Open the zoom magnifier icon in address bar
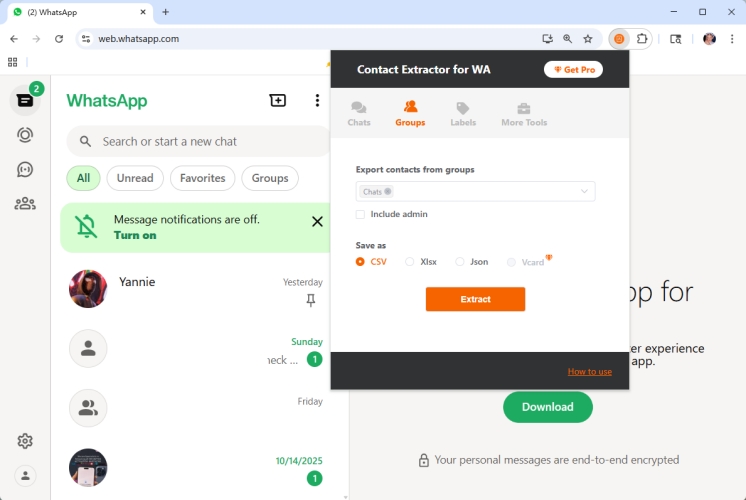 568,39
